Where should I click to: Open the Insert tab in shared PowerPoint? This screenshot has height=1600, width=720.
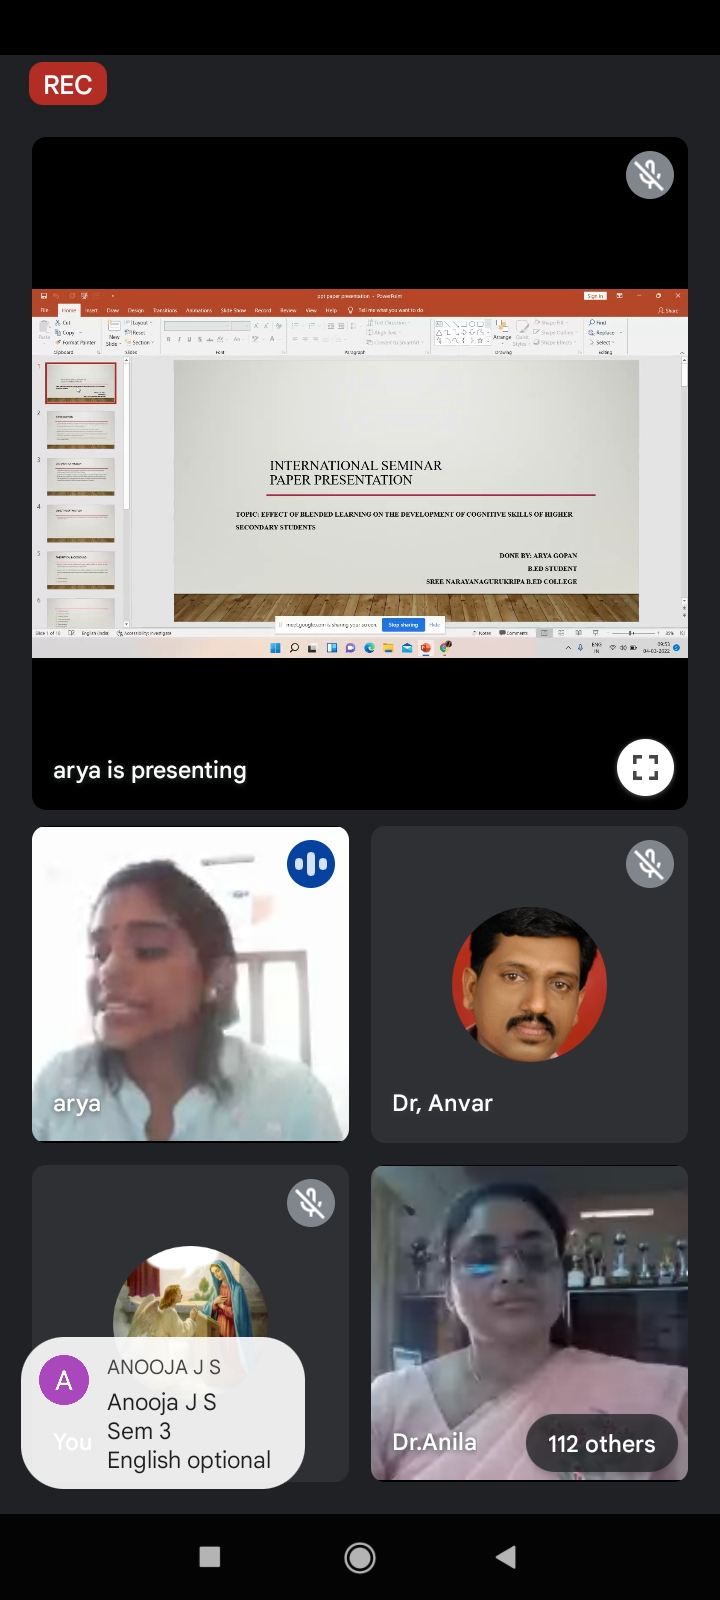point(91,310)
